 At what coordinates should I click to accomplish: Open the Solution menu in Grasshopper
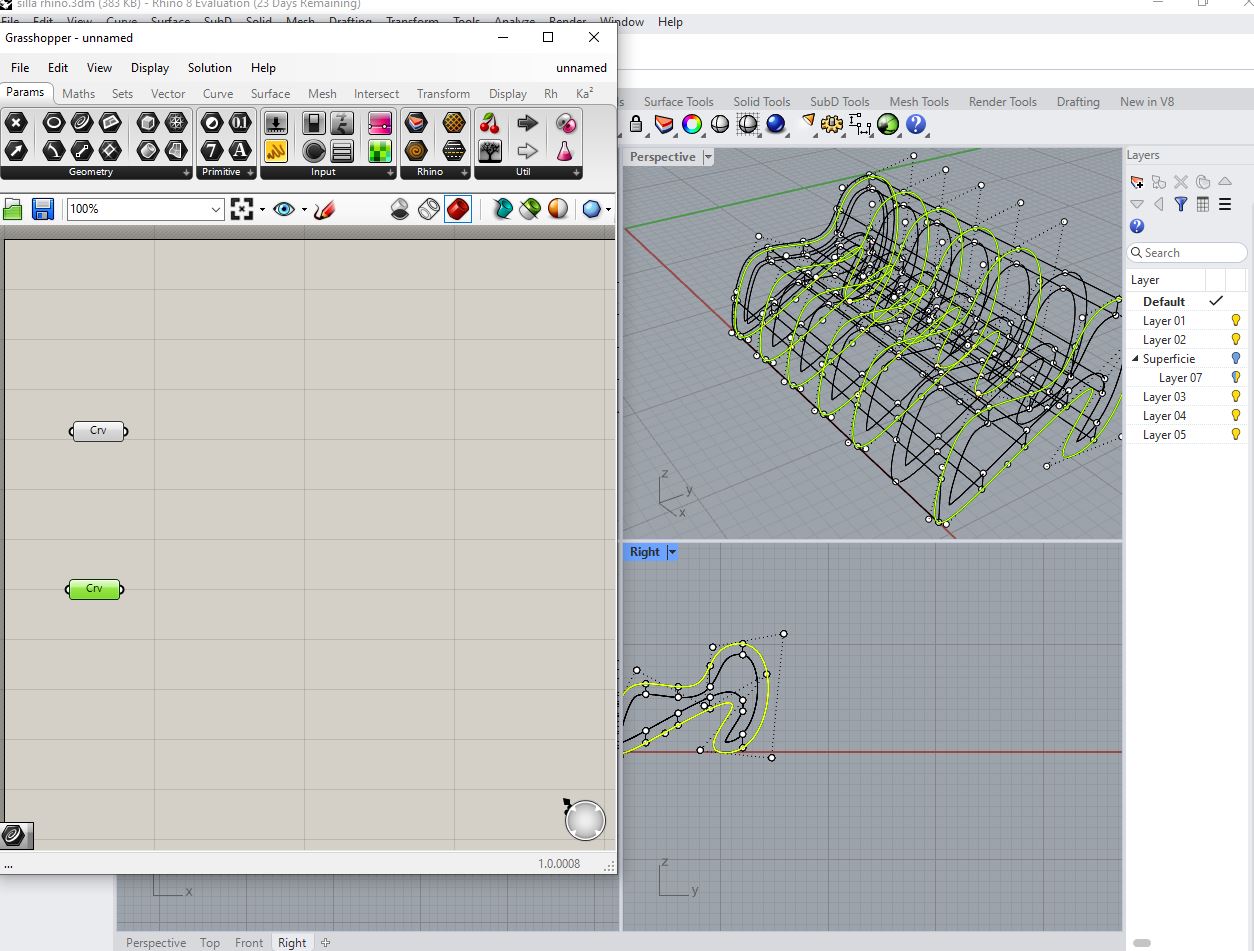click(x=209, y=68)
